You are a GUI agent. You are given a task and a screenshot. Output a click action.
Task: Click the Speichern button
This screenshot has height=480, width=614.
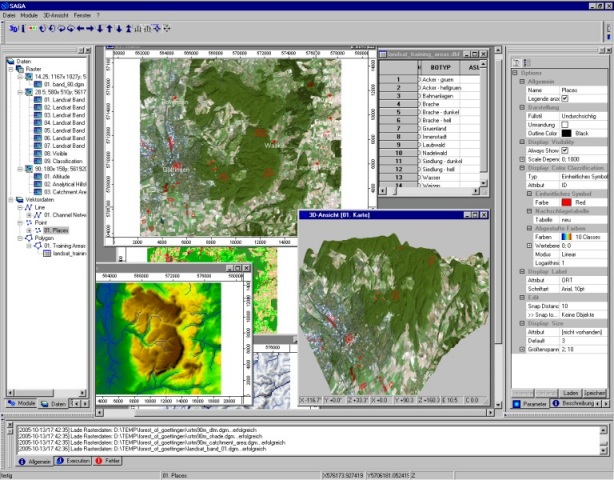point(594,393)
